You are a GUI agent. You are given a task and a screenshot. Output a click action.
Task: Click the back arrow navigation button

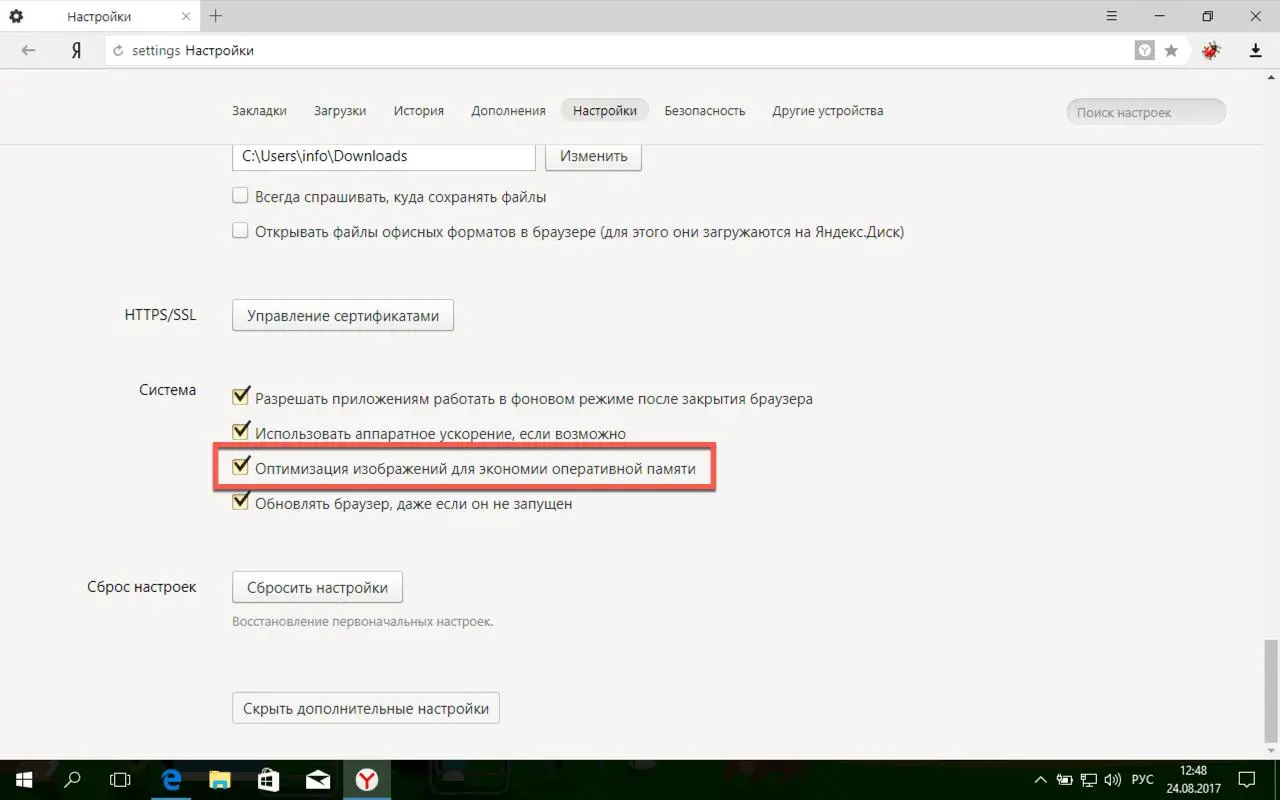(28, 50)
